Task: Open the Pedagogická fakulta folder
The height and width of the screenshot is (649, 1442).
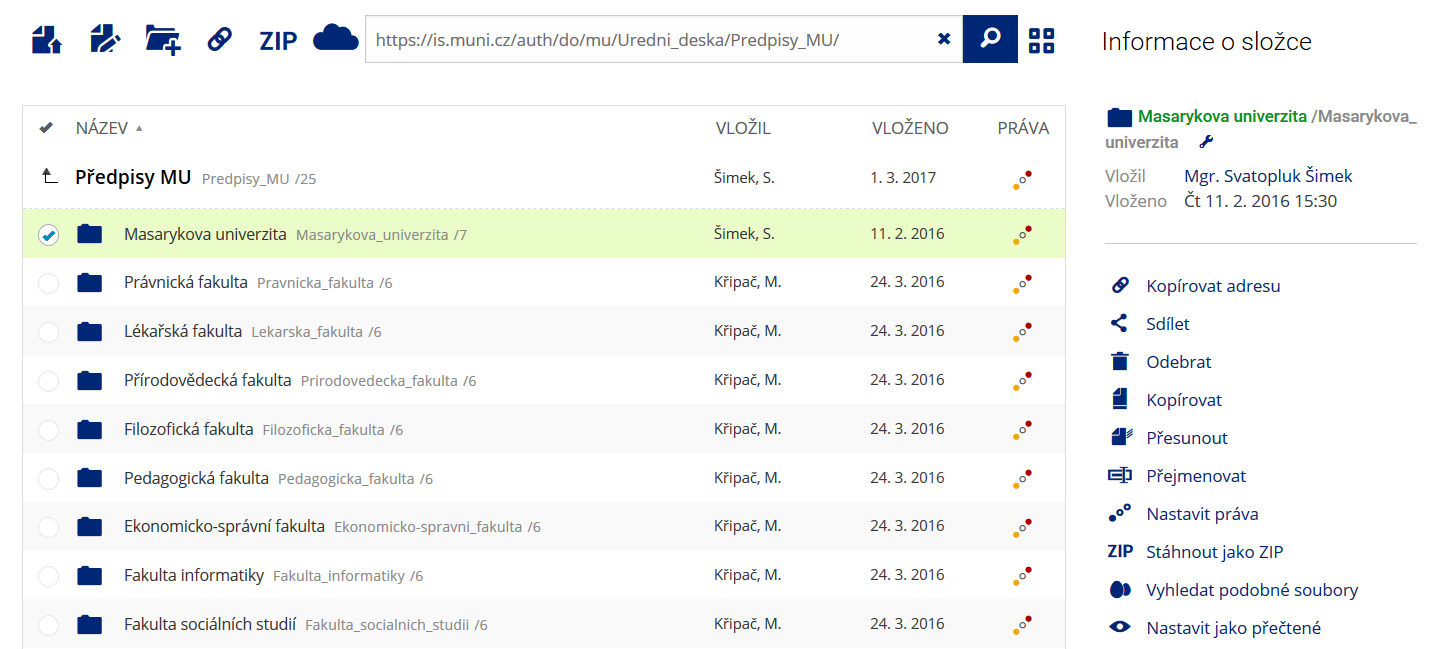Action: point(197,478)
